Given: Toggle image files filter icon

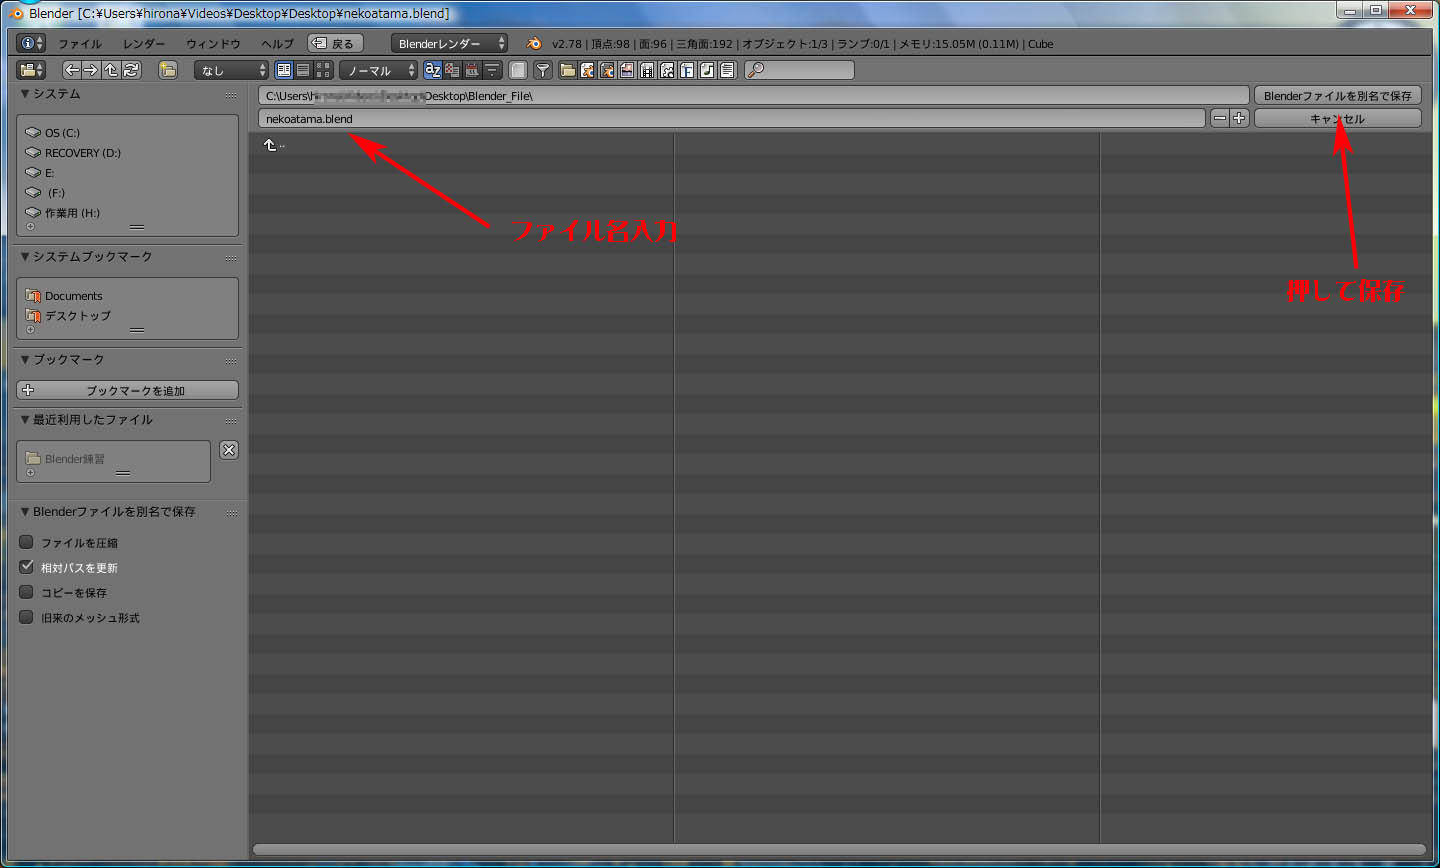Looking at the screenshot, I should pos(627,70).
